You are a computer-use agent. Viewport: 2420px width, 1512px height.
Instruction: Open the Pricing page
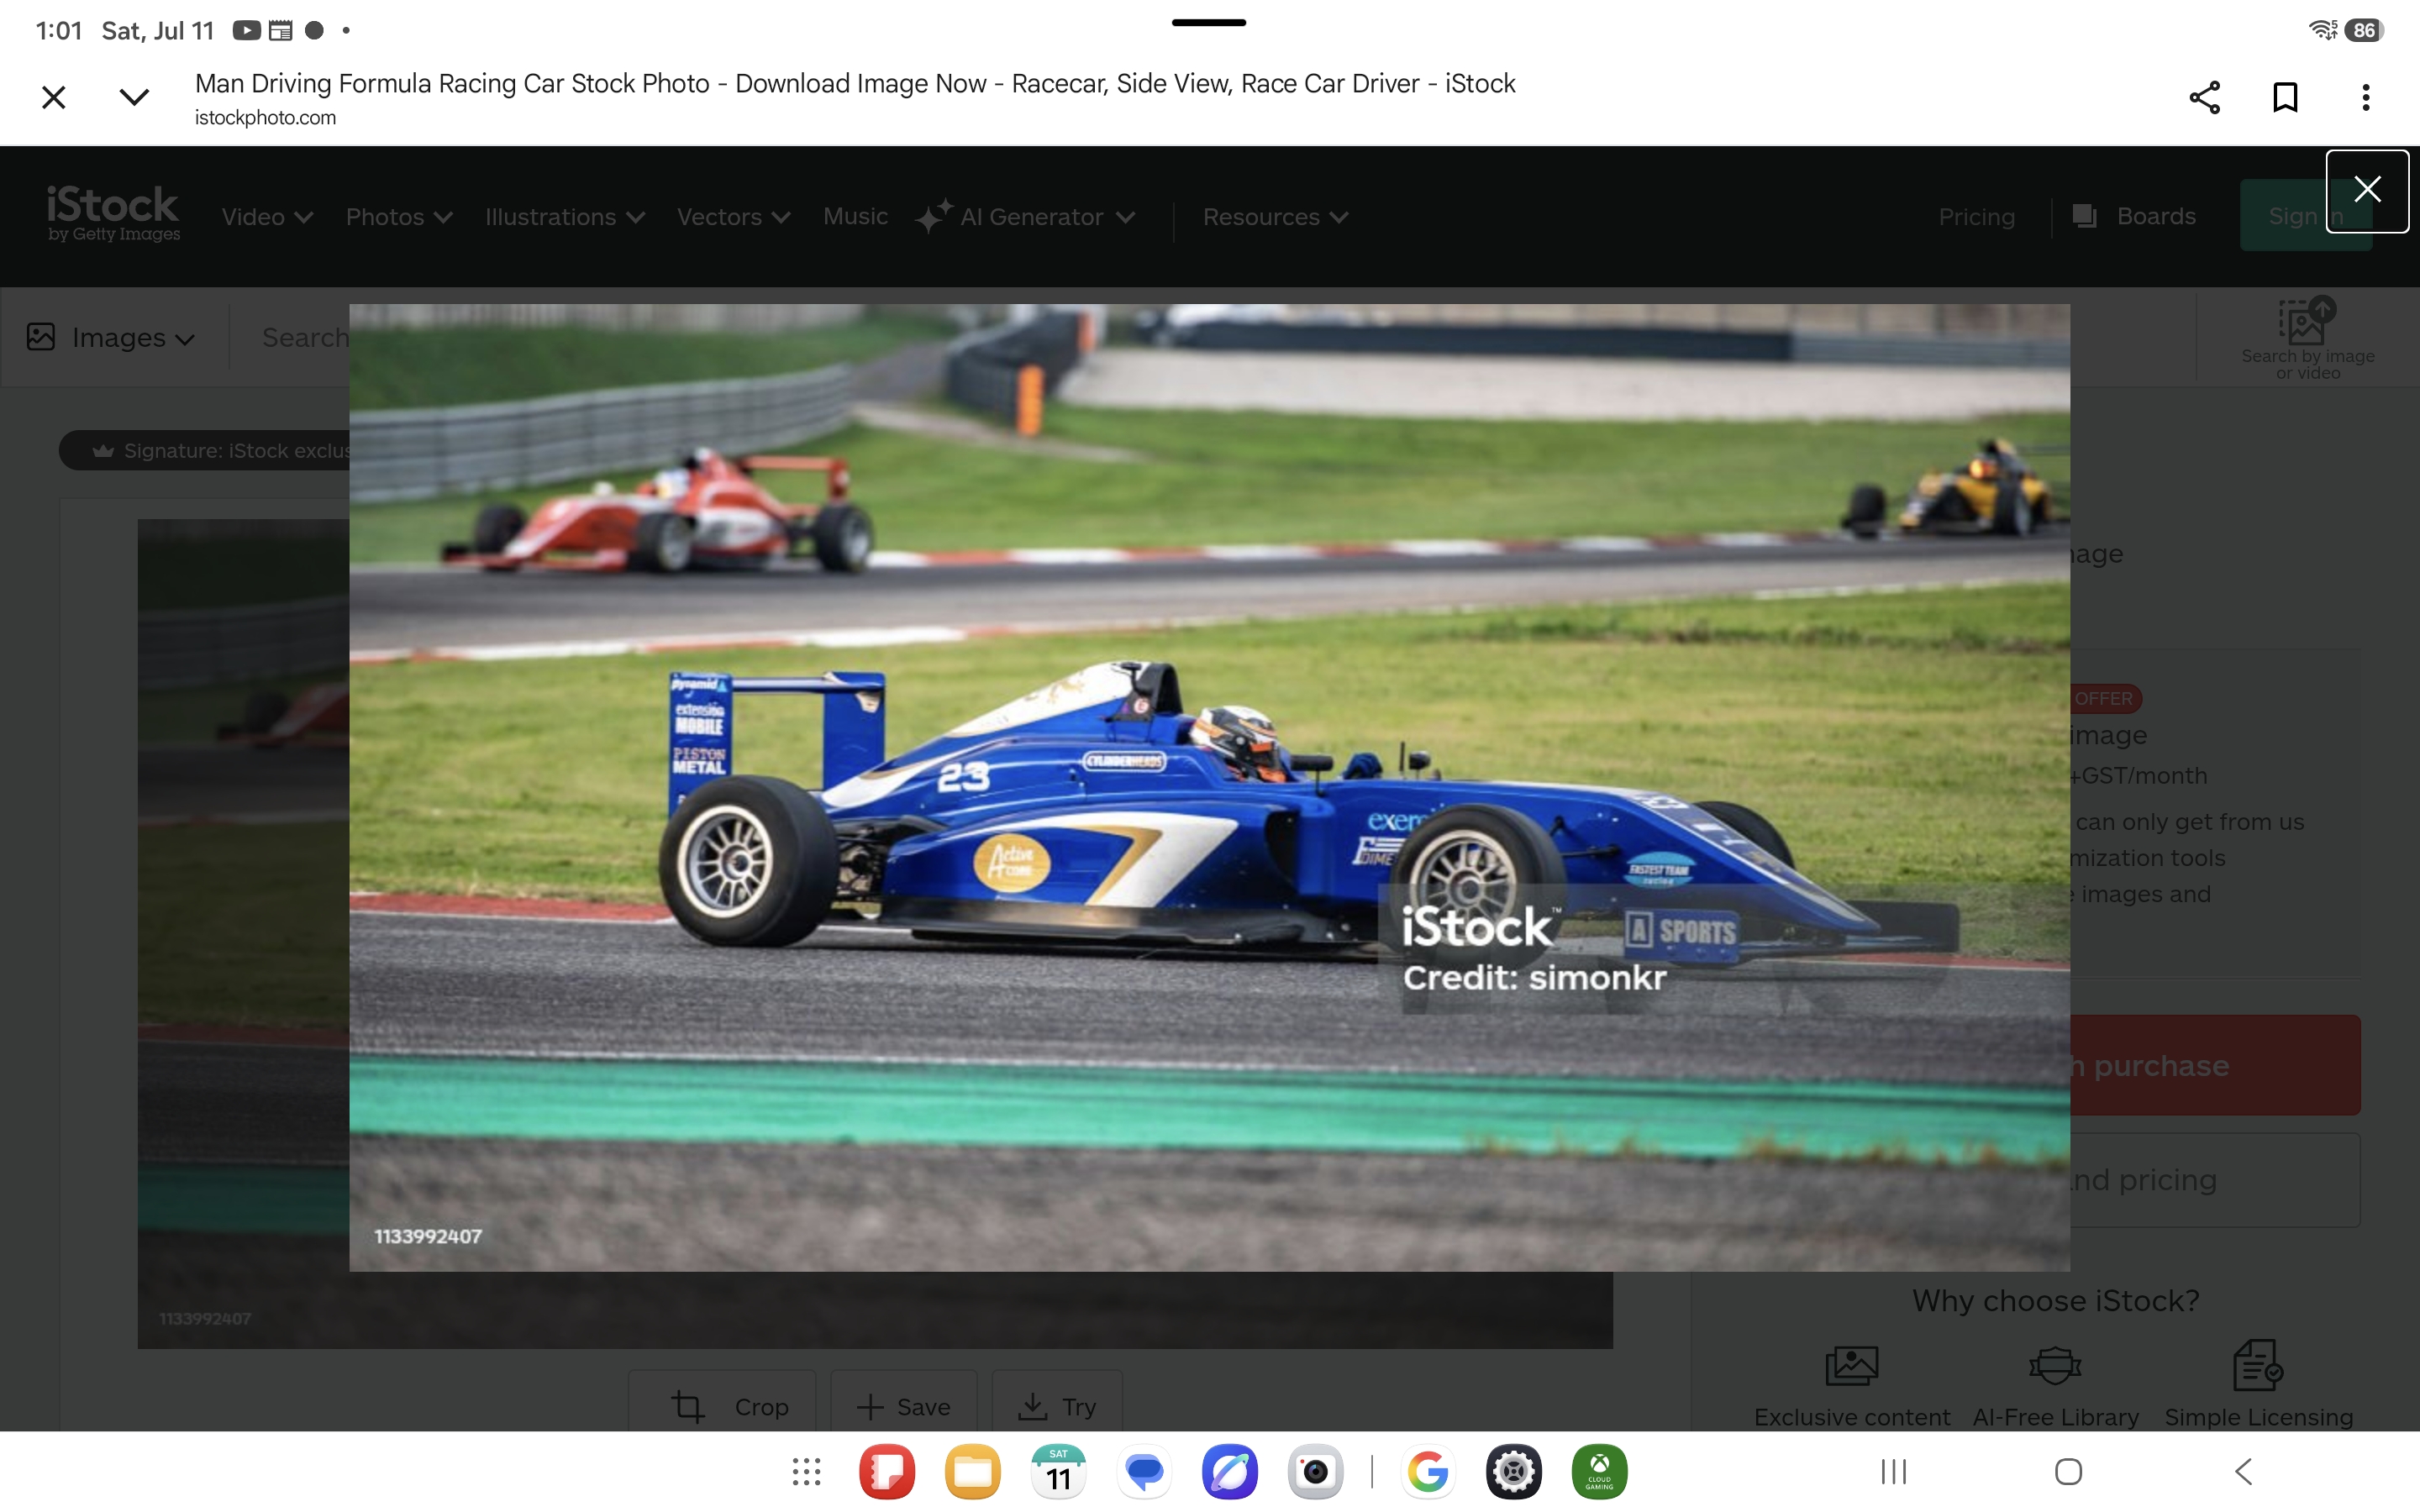click(1976, 217)
